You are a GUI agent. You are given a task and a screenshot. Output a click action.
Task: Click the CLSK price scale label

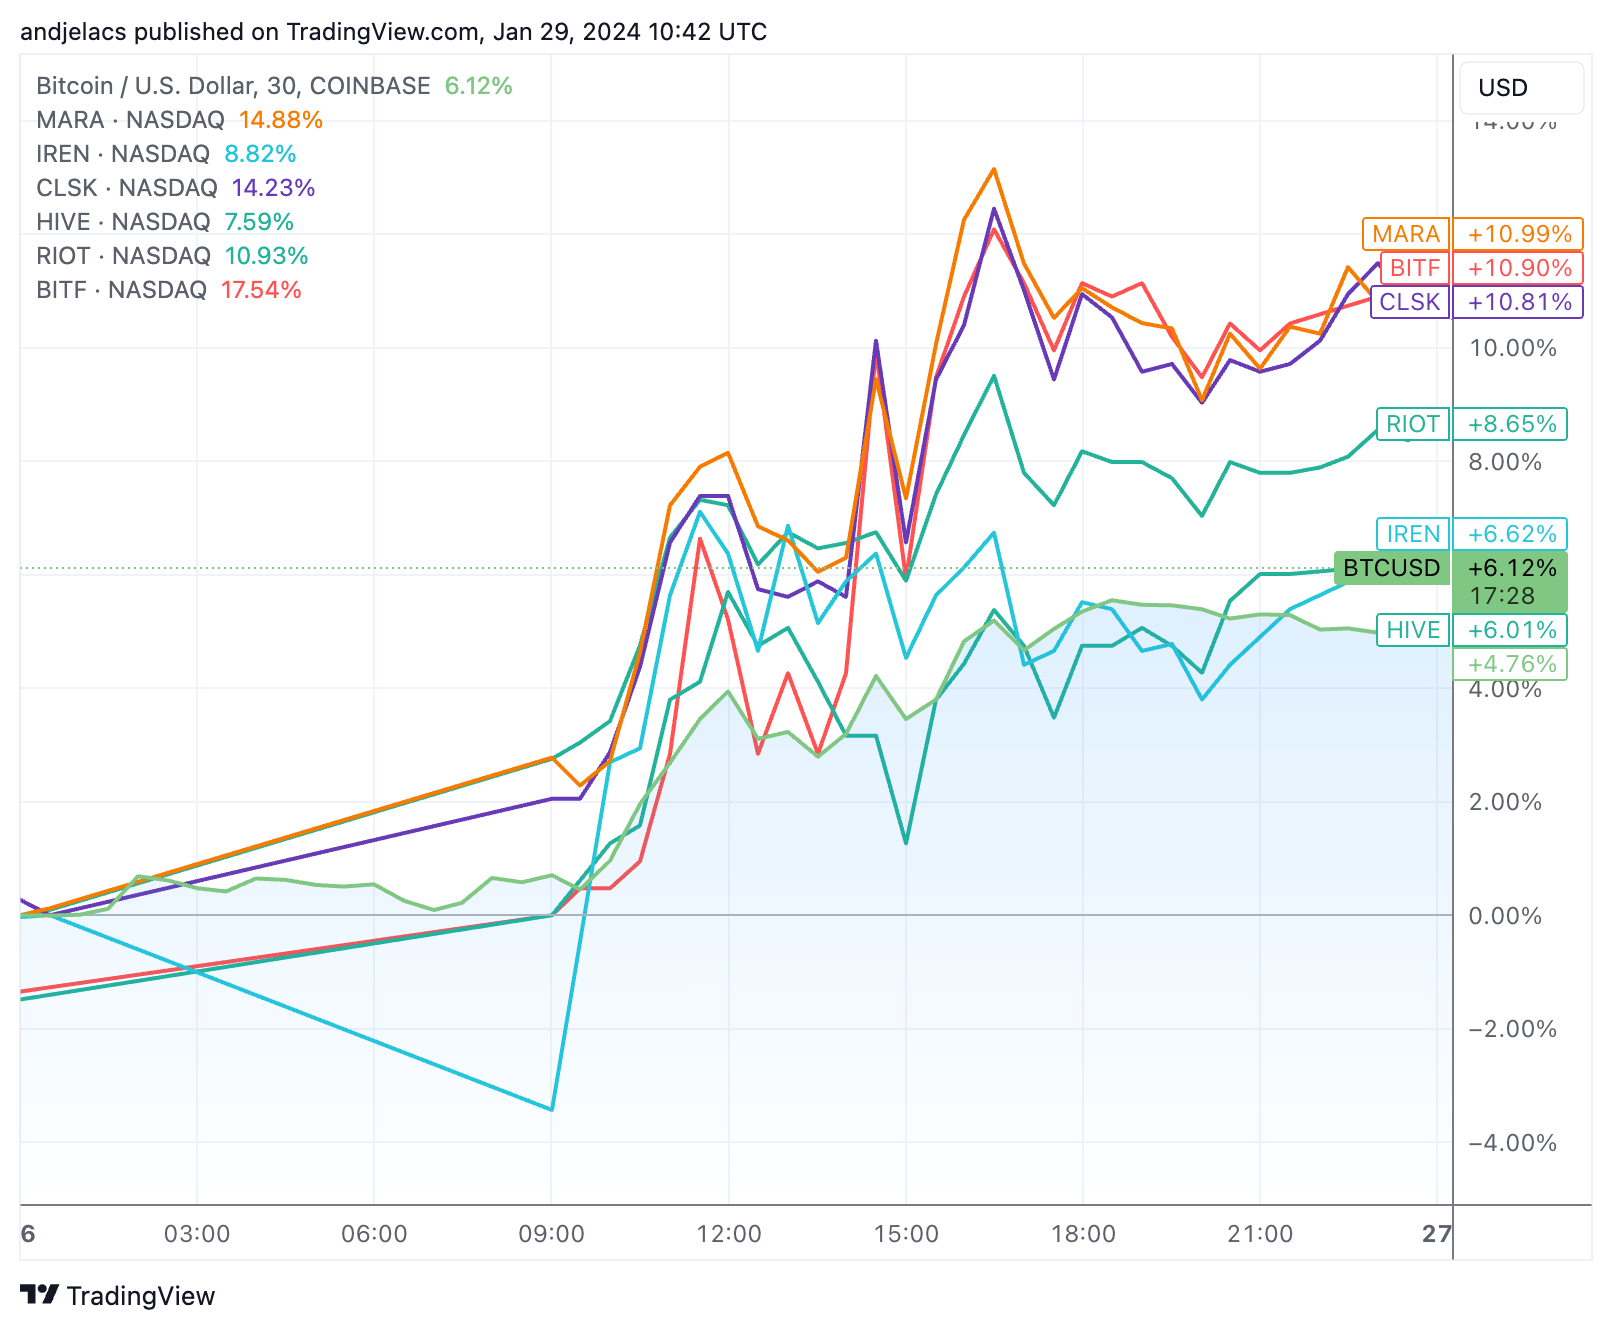point(1410,302)
